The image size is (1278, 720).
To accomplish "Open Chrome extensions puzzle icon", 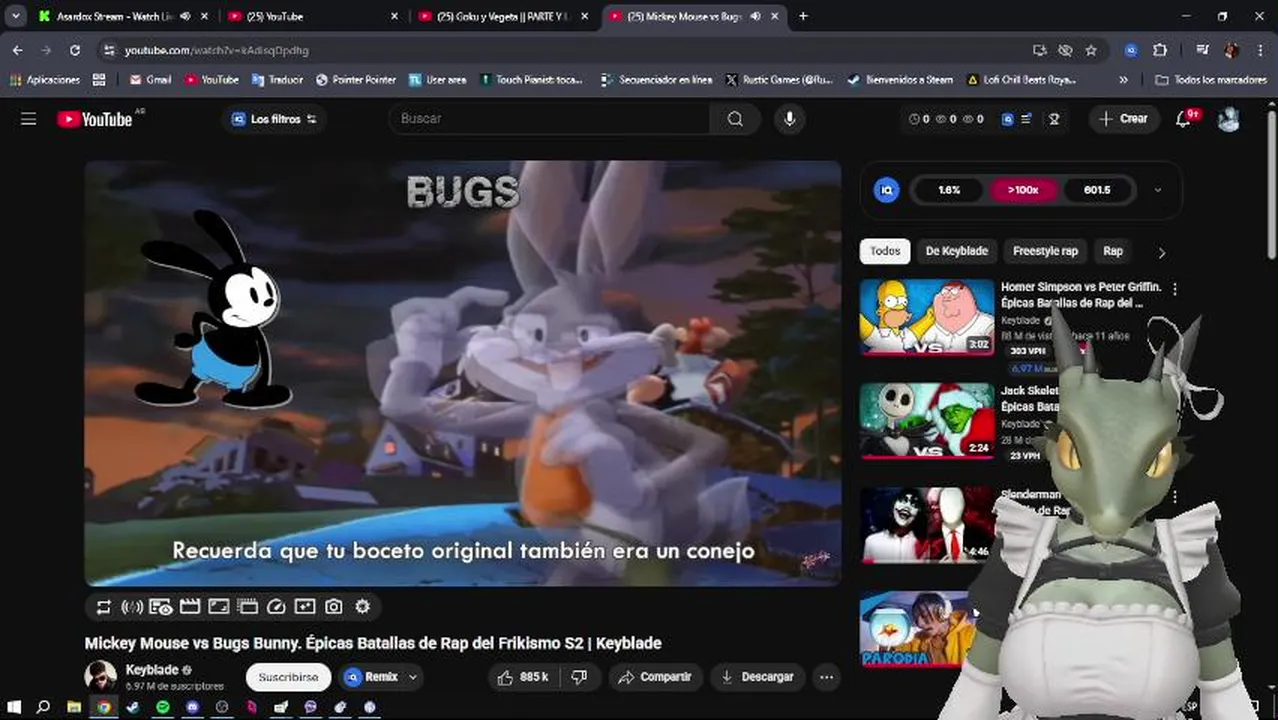I will pos(1160,50).
